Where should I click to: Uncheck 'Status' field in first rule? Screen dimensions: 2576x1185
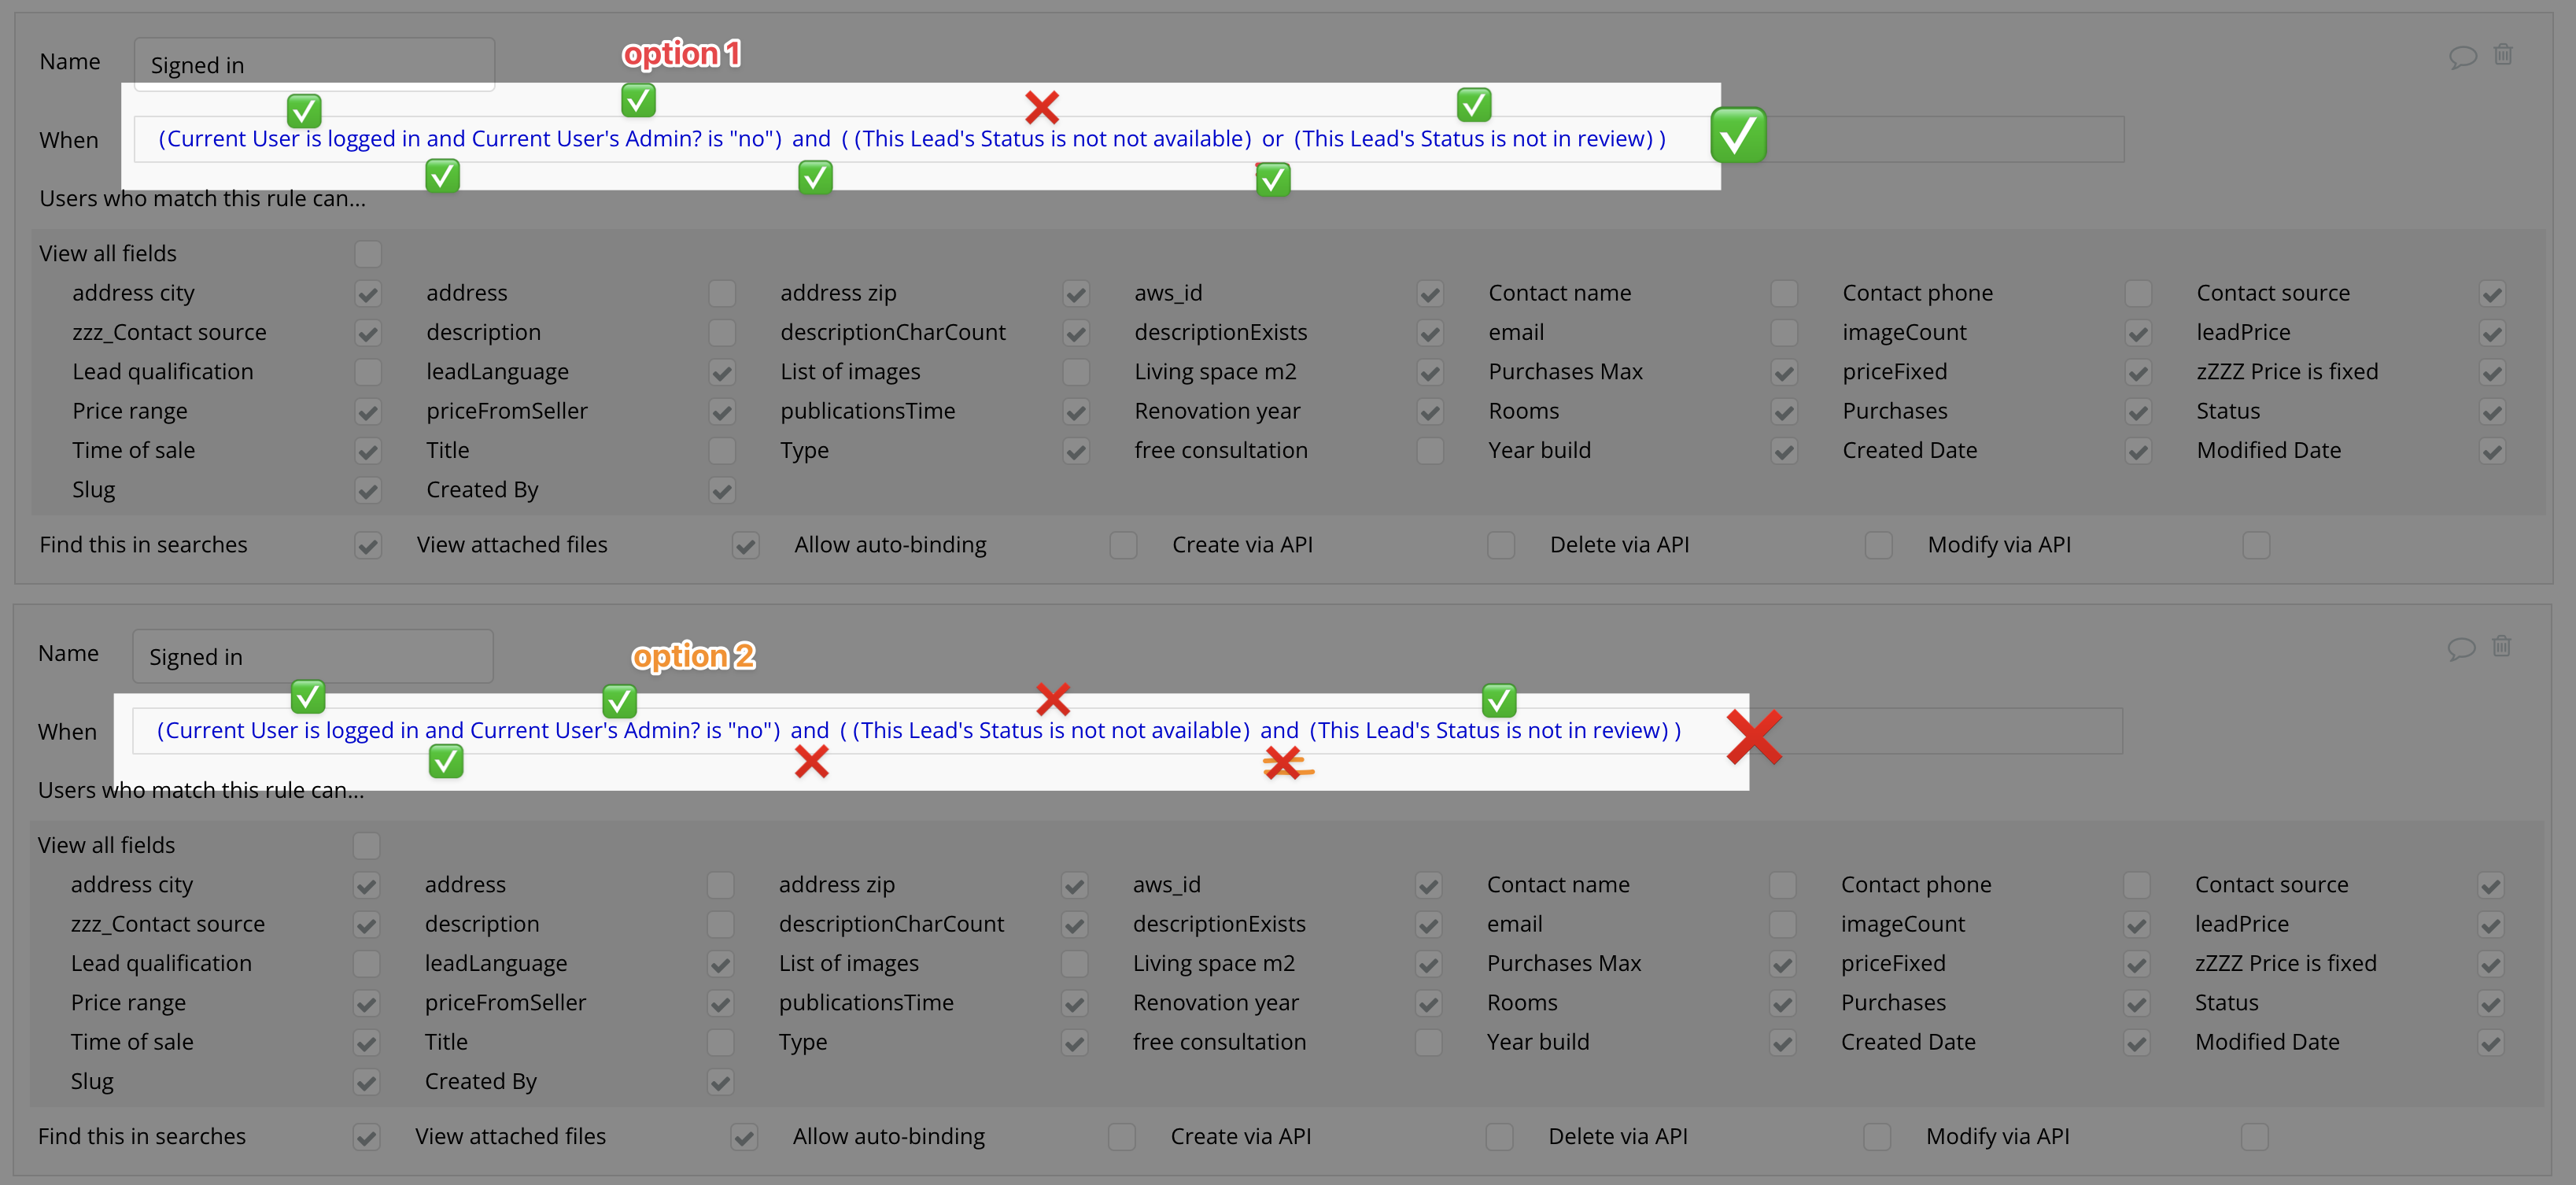(2492, 412)
